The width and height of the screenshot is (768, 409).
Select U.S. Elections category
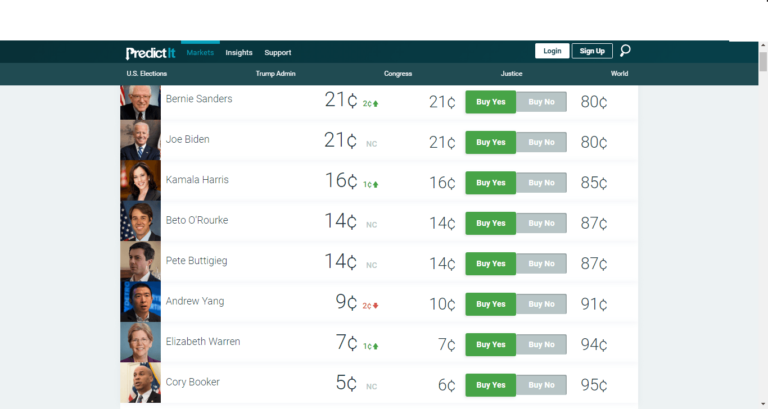point(147,74)
